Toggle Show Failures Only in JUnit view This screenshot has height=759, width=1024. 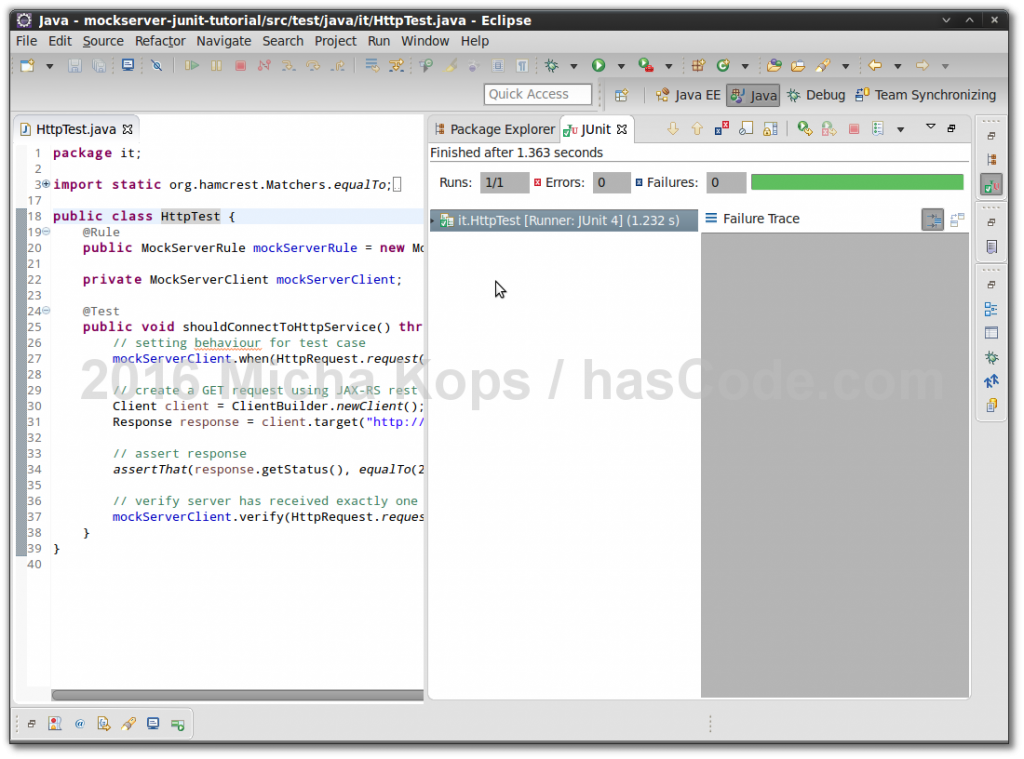721,129
